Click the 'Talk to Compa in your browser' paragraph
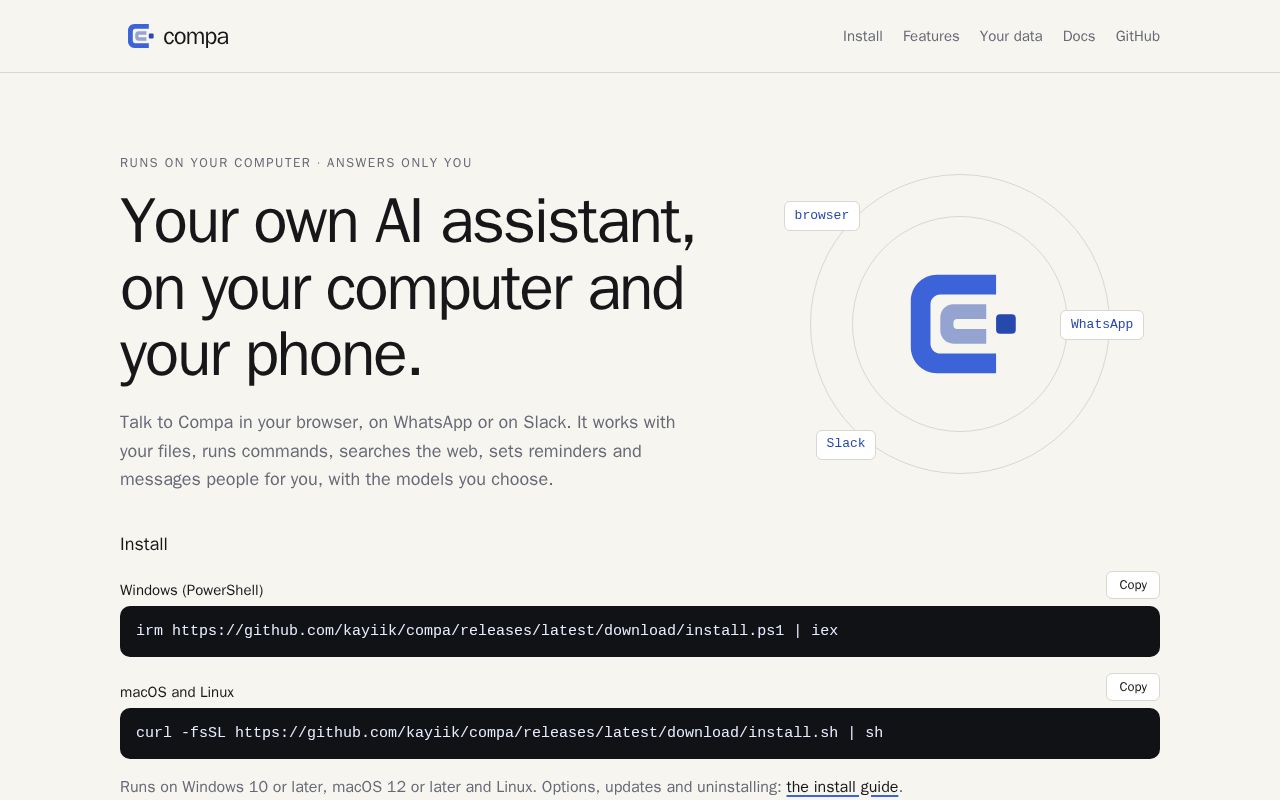This screenshot has width=1280, height=800. (398, 451)
